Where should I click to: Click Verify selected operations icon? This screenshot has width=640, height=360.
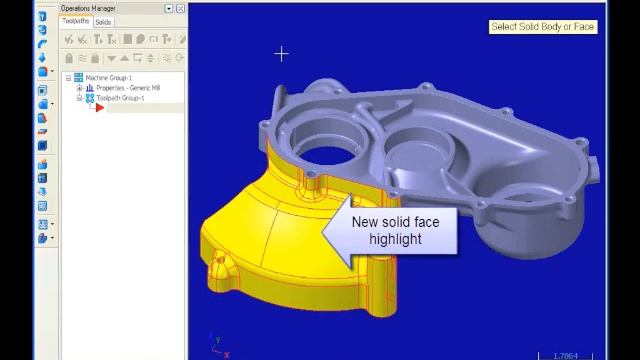(x=140, y=39)
